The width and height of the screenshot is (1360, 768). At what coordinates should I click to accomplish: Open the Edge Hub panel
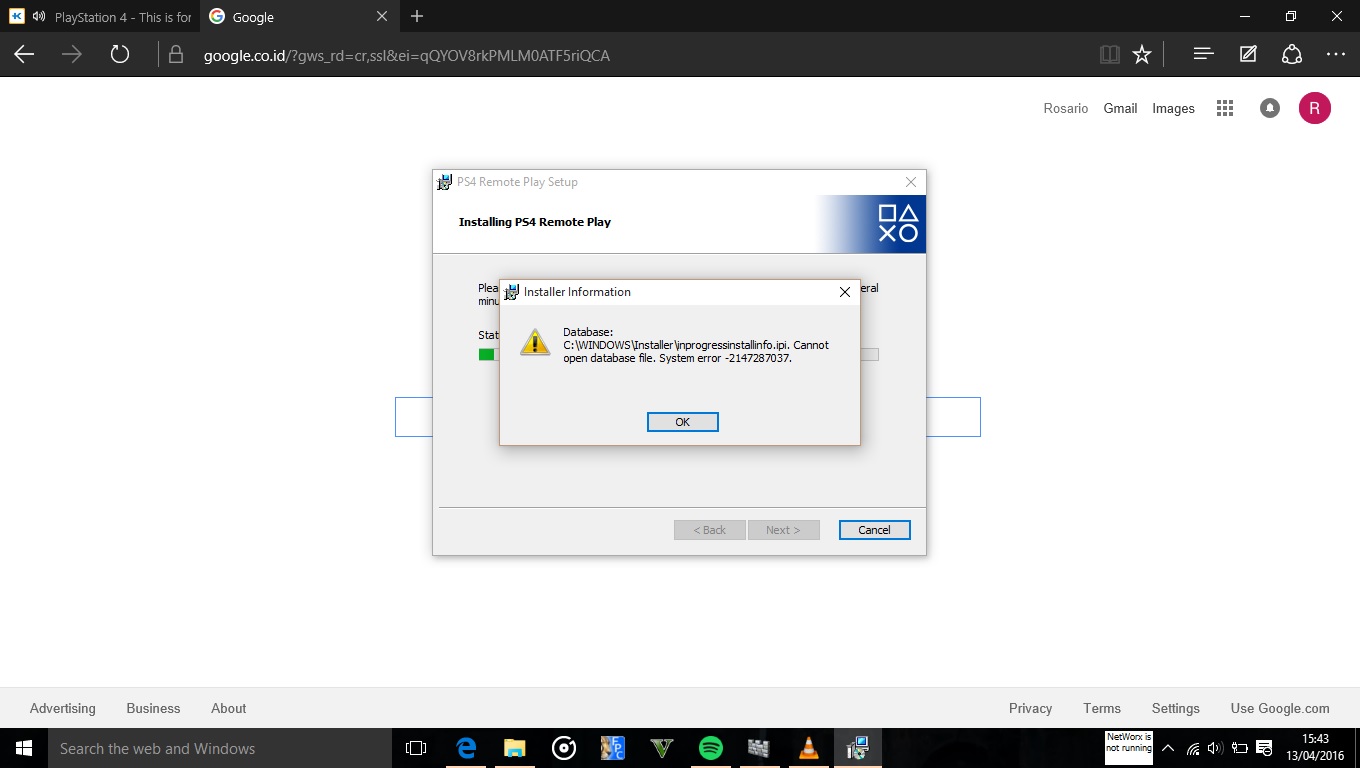coord(1203,54)
